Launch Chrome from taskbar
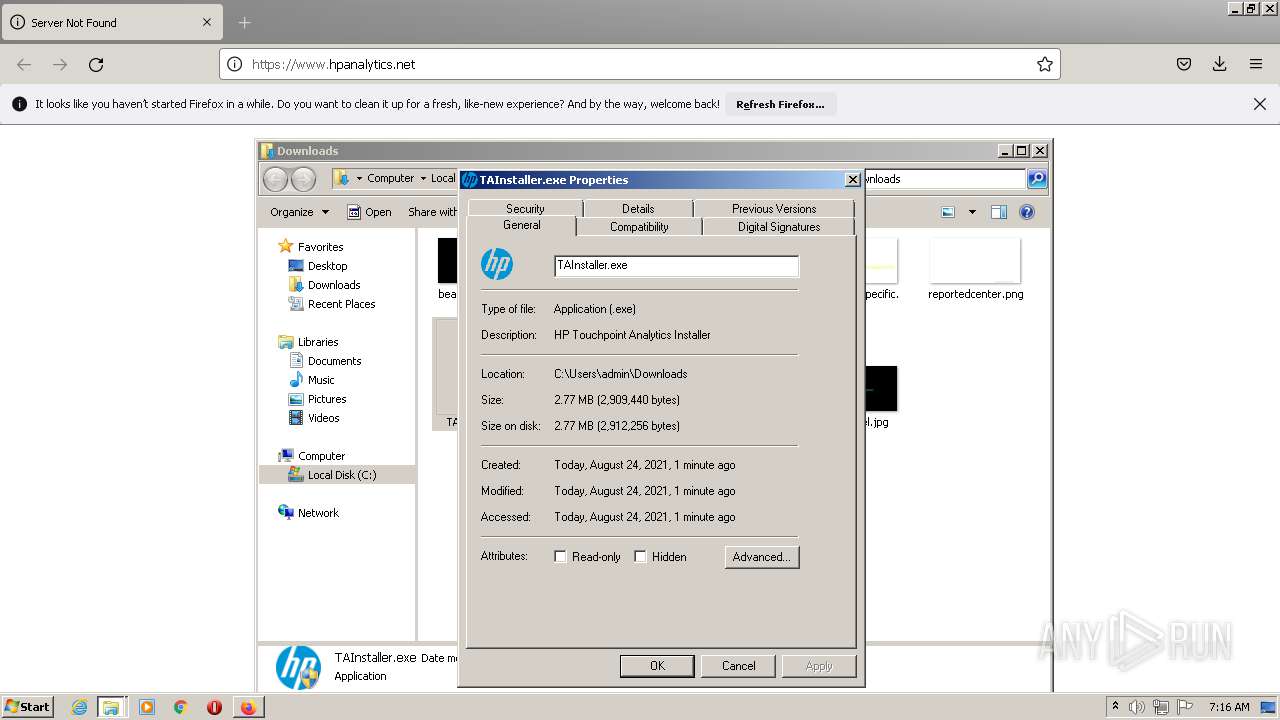1280x720 pixels. coord(180,707)
